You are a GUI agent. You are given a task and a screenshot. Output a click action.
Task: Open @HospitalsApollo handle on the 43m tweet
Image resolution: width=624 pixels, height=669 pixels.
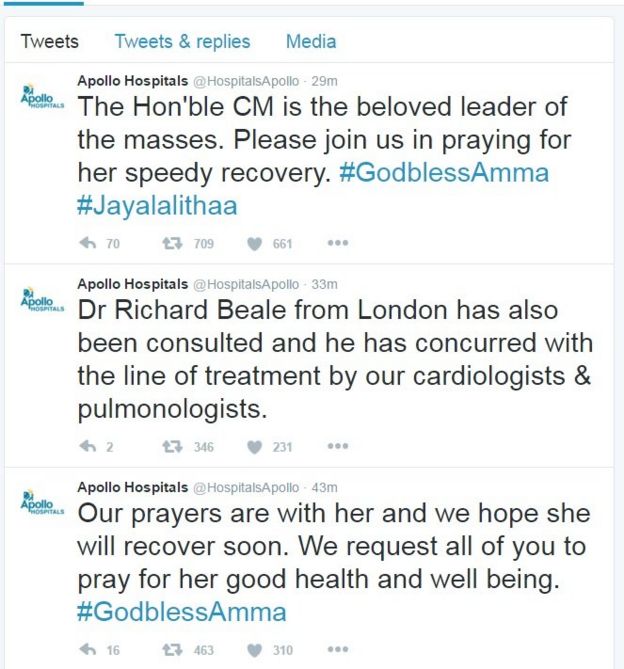pos(245,487)
